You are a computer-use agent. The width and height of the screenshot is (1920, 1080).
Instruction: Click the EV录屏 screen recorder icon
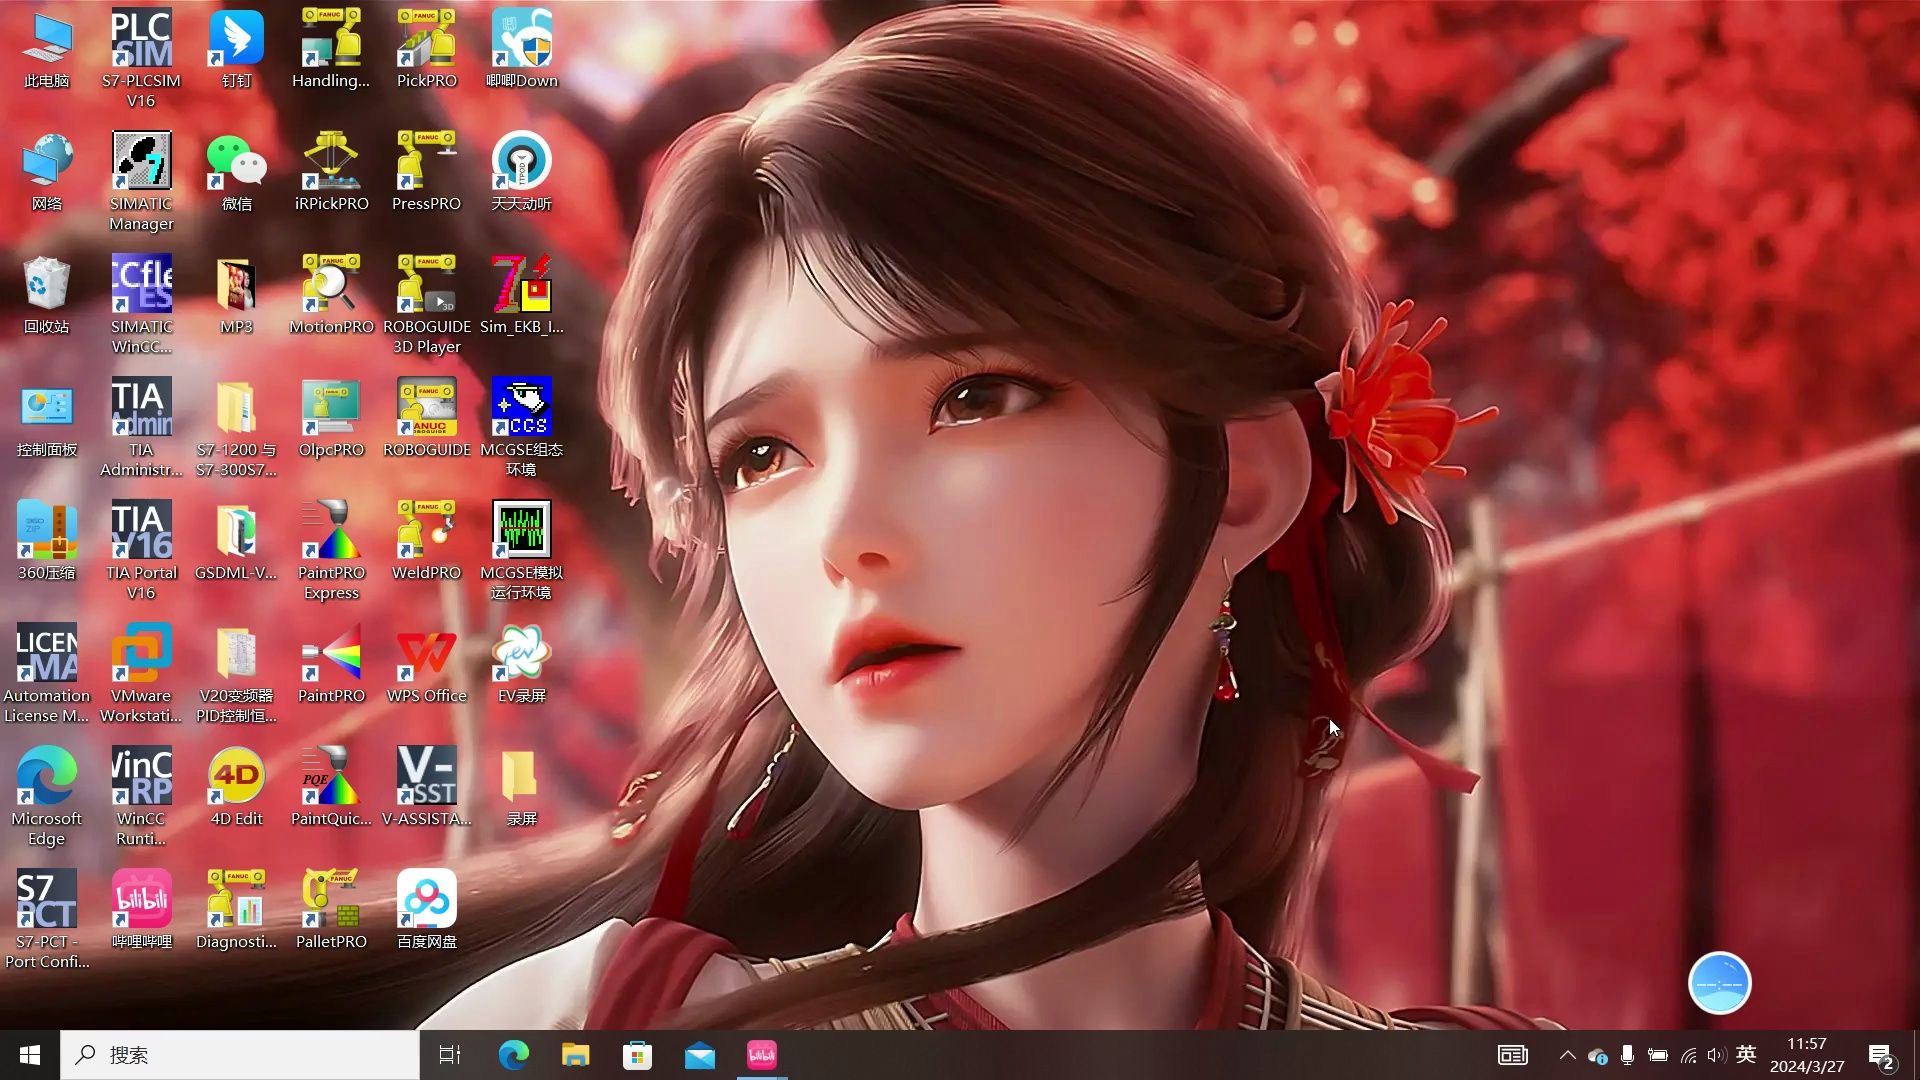click(x=521, y=655)
